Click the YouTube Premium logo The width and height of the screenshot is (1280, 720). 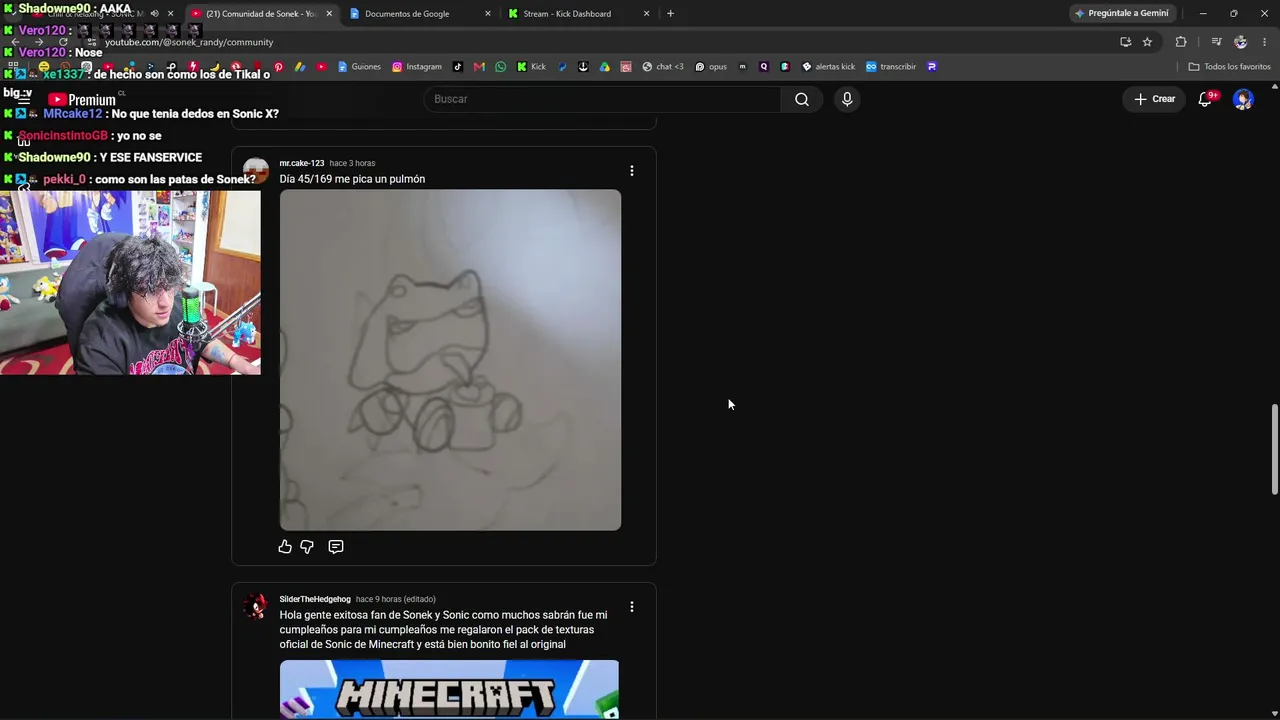pyautogui.click(x=82, y=99)
